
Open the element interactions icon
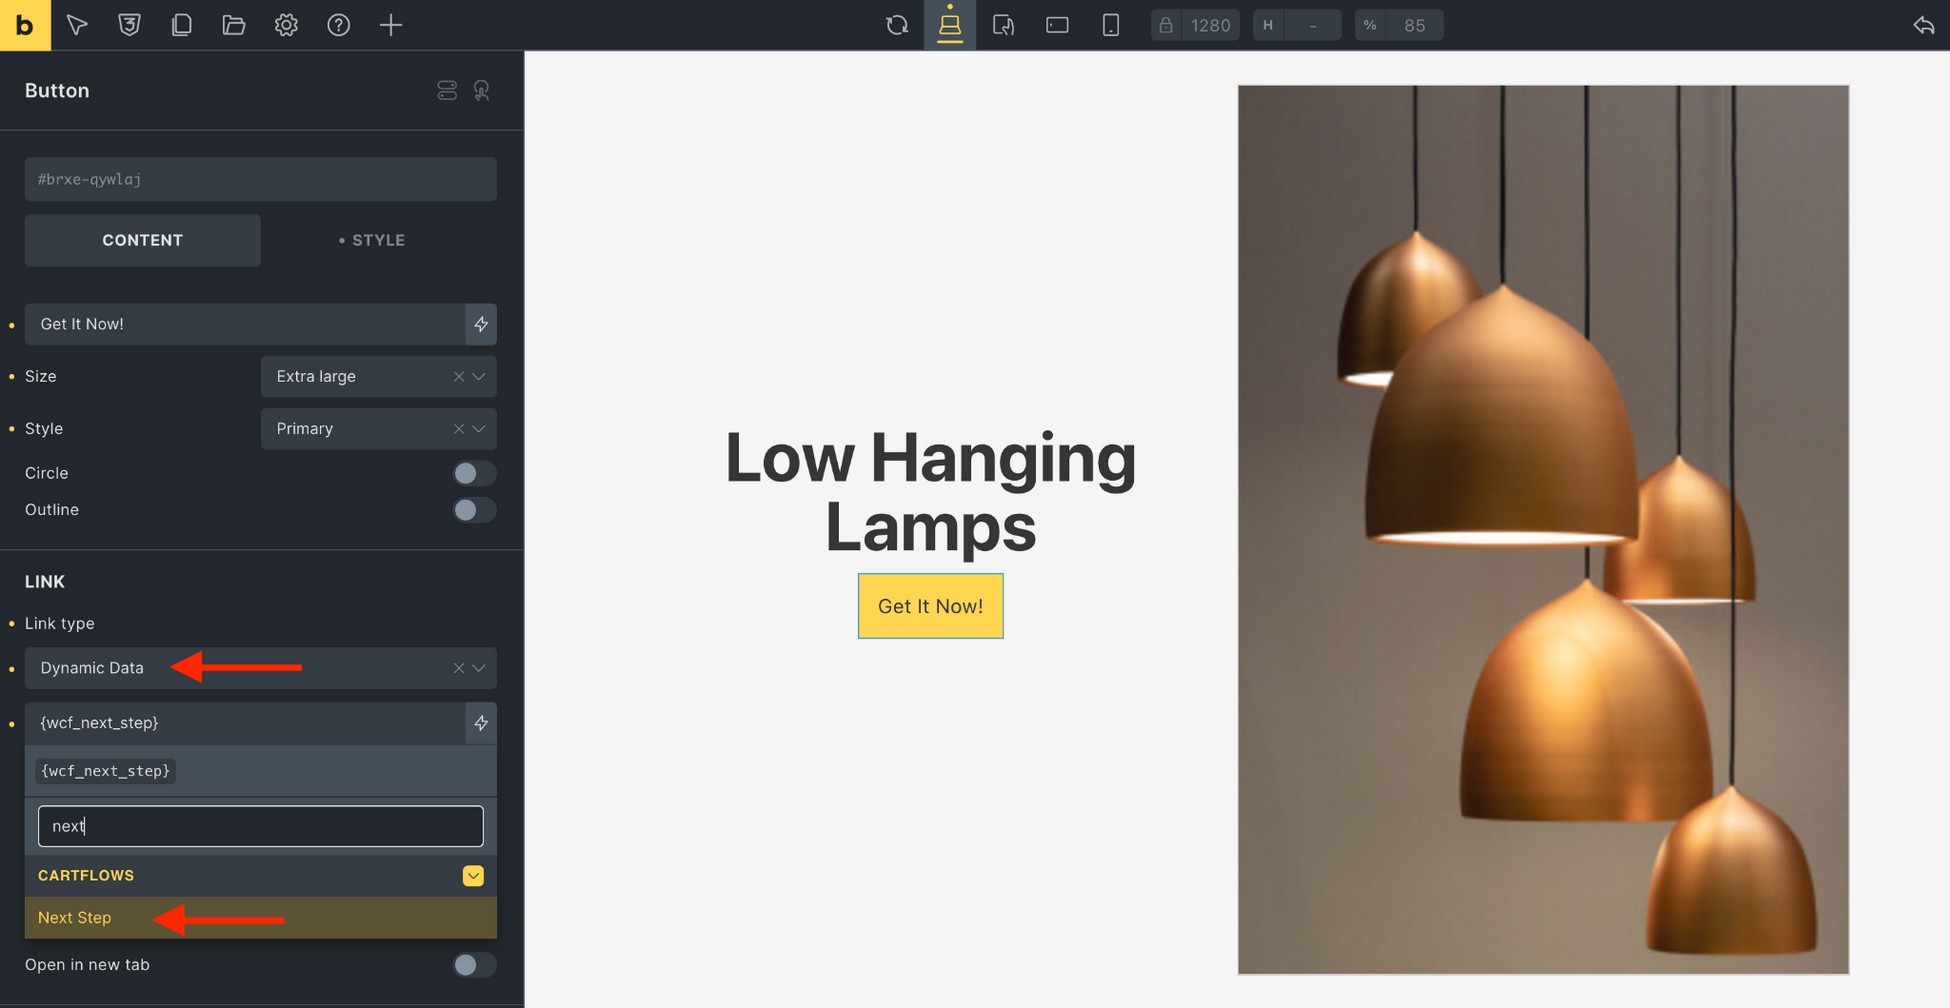click(482, 90)
